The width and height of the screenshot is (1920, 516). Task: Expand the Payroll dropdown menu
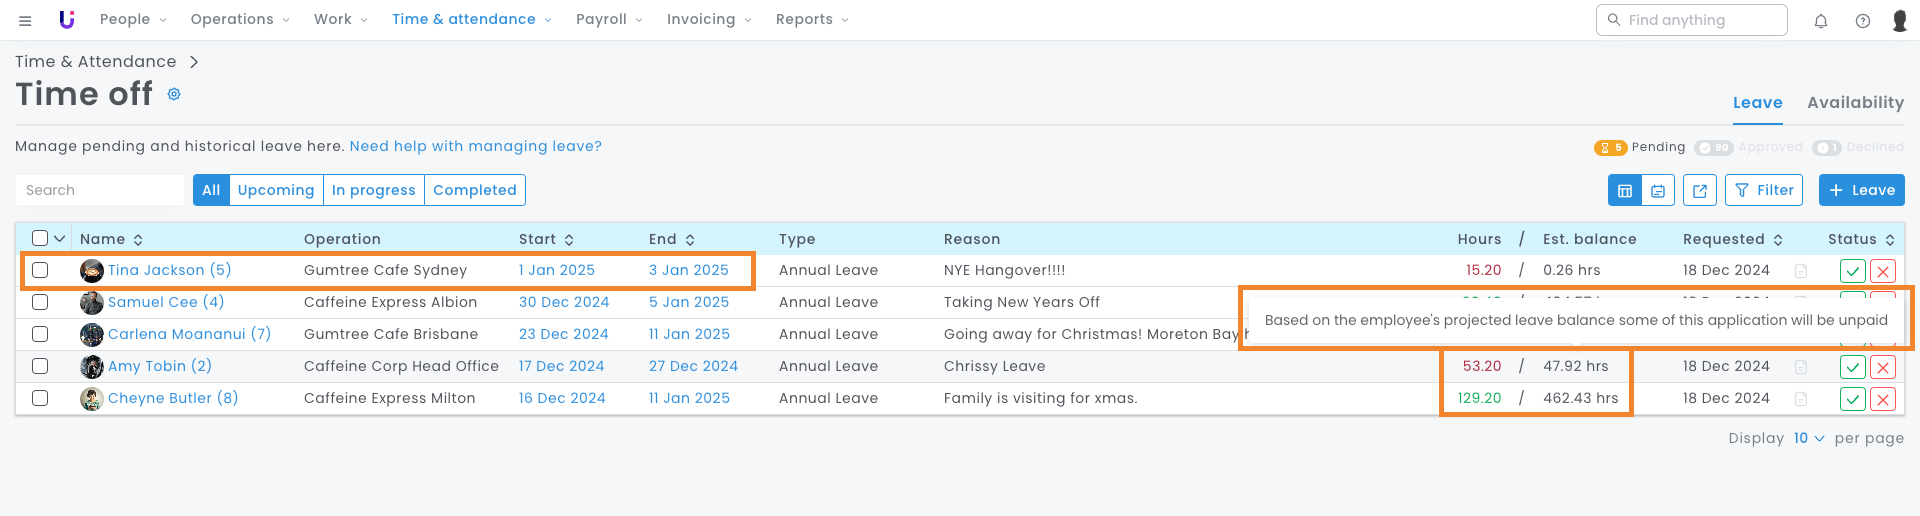point(609,20)
